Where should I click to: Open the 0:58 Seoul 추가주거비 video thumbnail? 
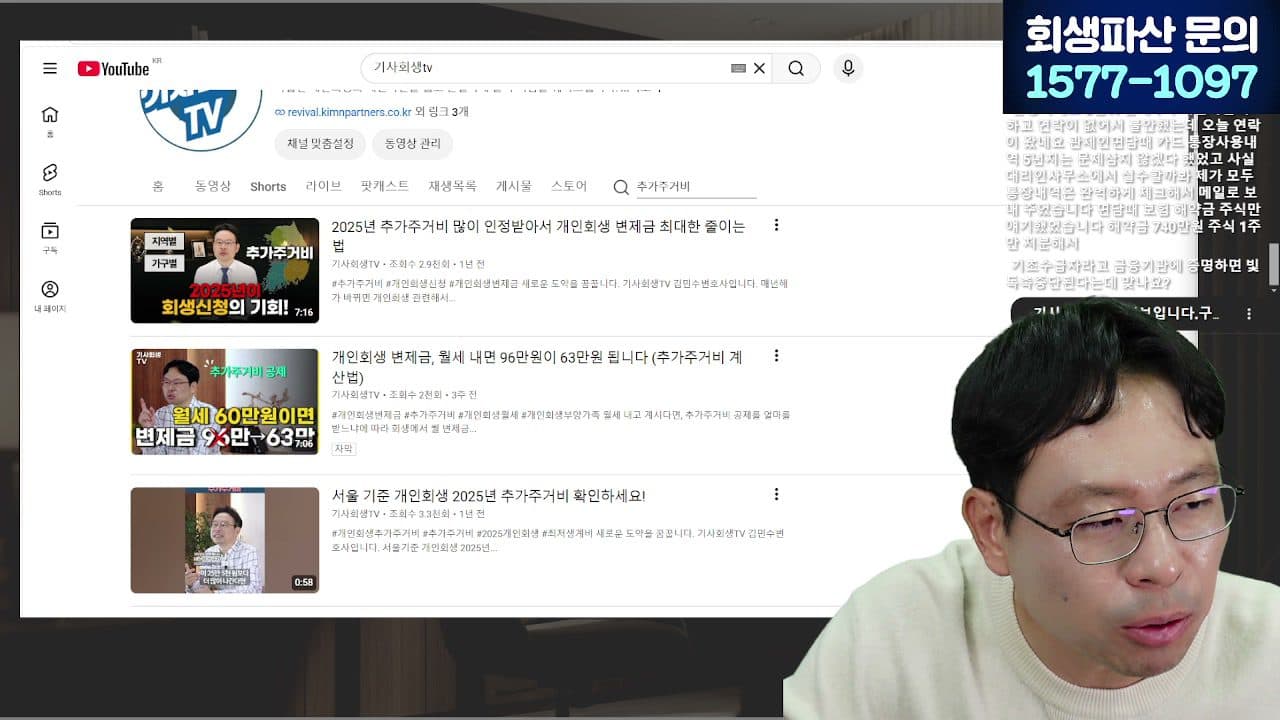point(225,540)
